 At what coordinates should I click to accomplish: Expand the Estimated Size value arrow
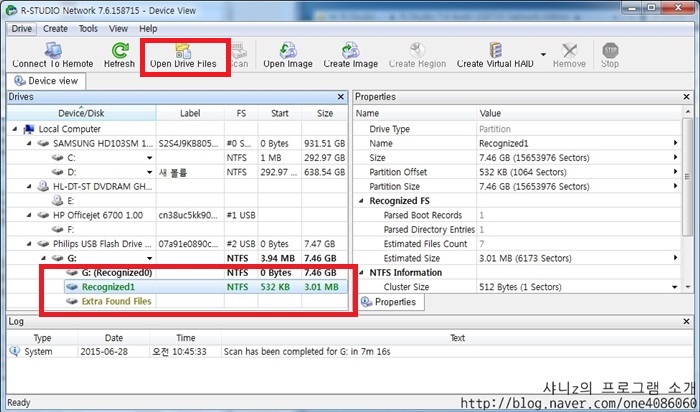(675, 258)
